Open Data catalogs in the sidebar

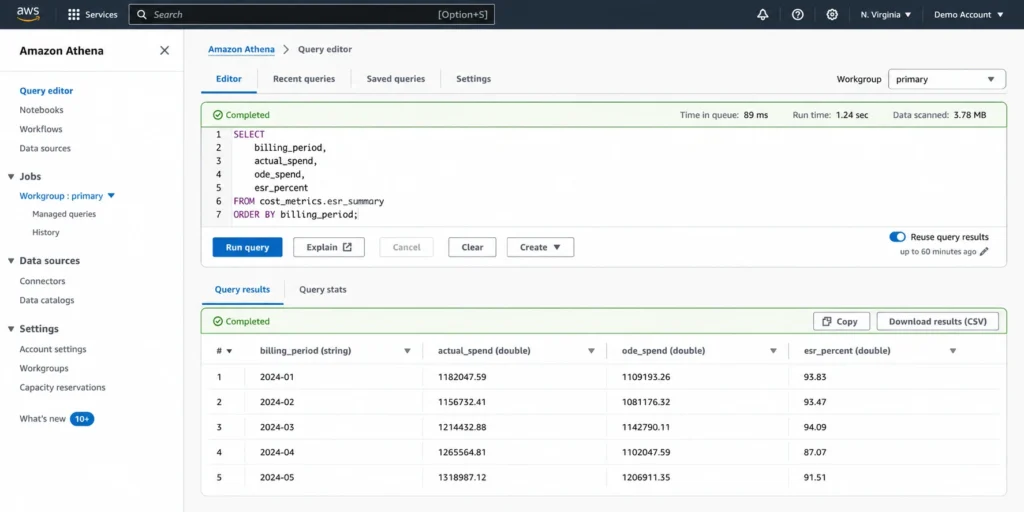pyautogui.click(x=47, y=300)
